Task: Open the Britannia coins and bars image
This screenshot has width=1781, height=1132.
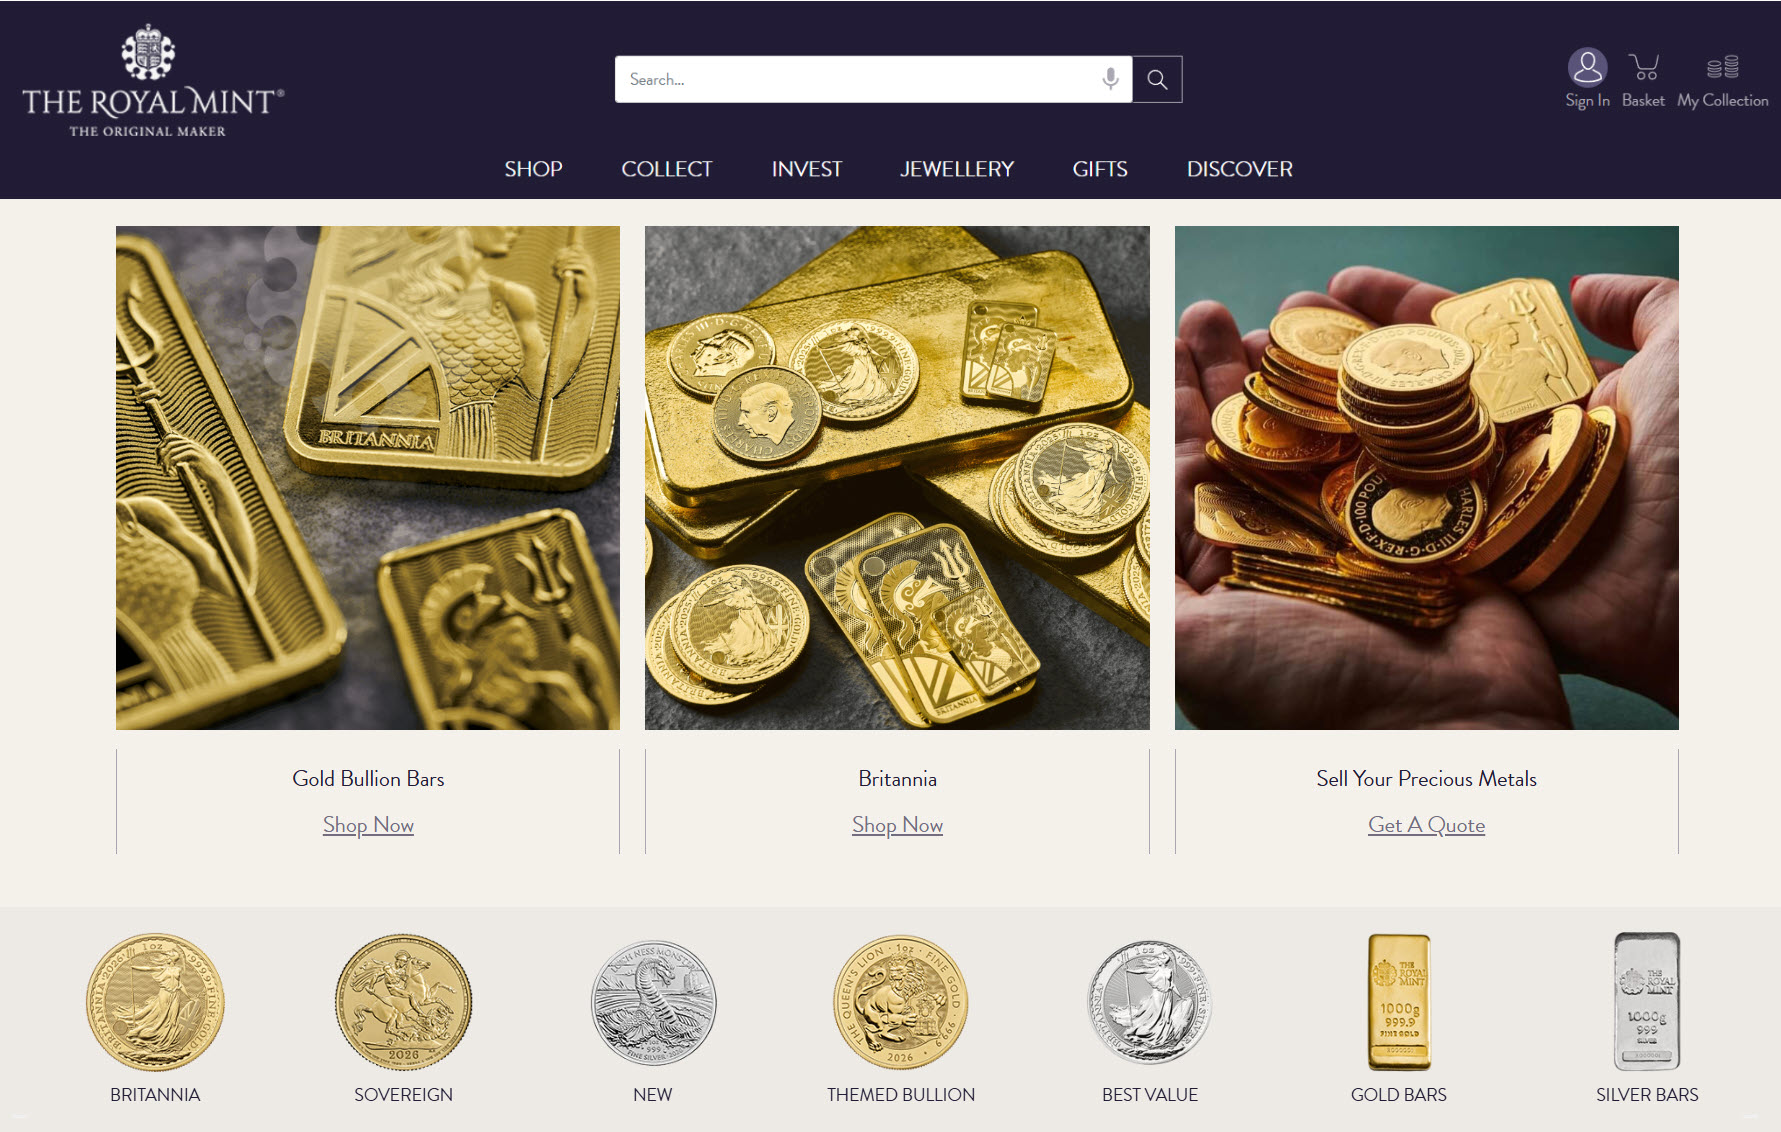Action: [897, 478]
